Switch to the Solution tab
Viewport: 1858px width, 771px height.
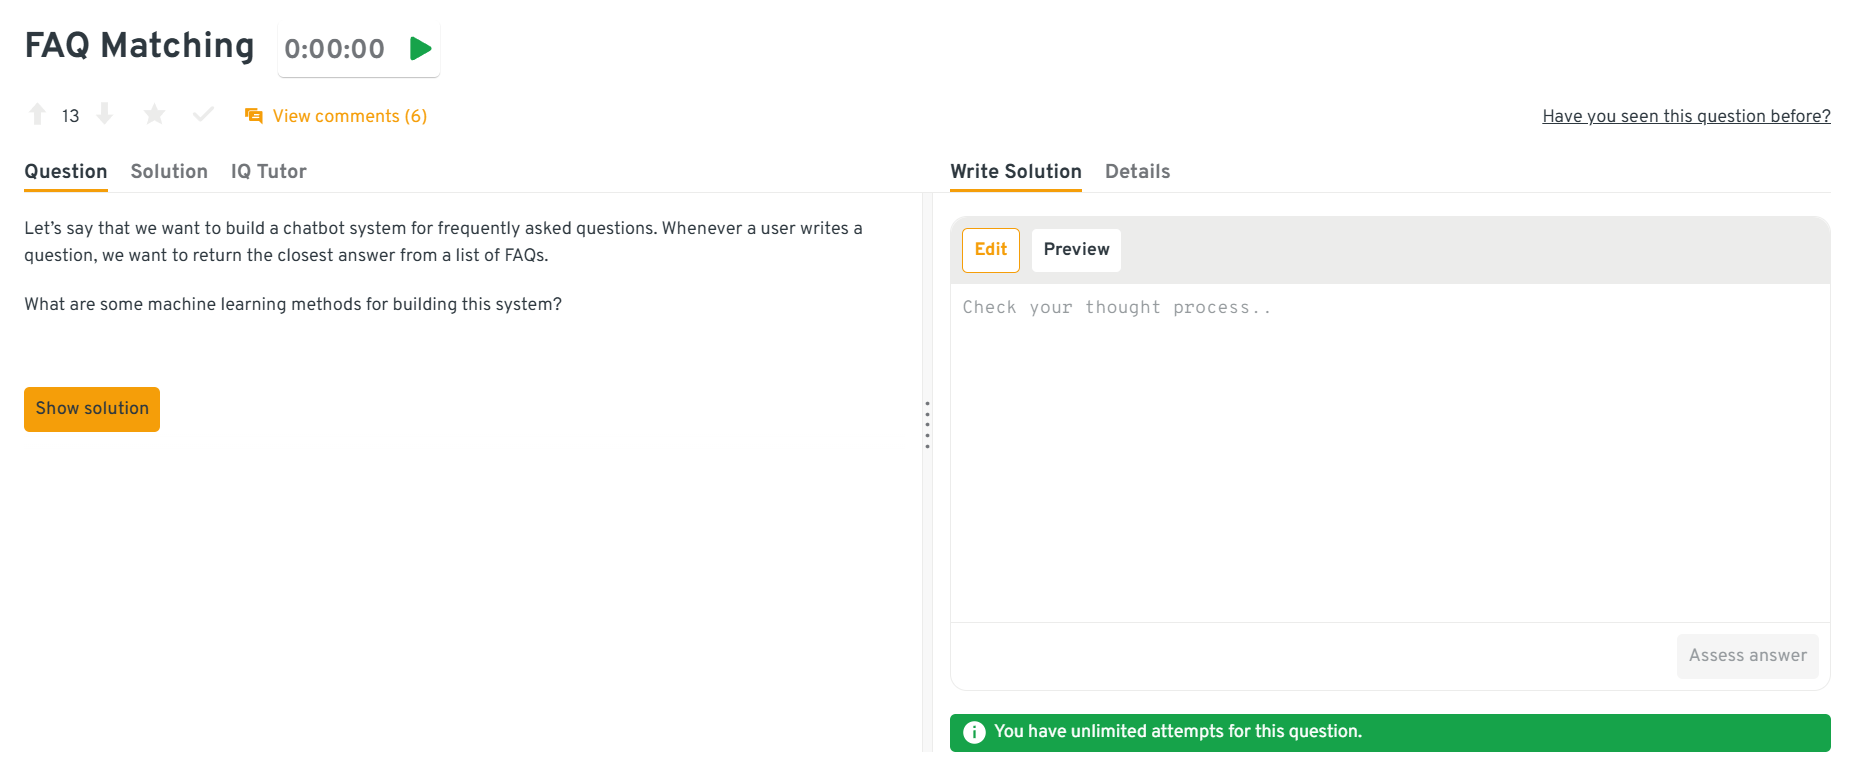(x=169, y=171)
